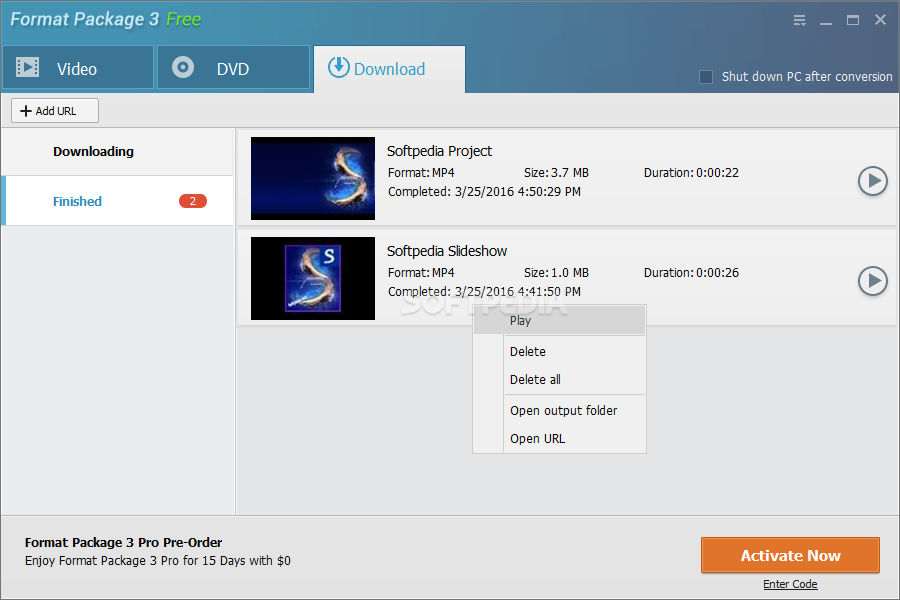Screen dimensions: 900x600
Task: Play the Softpedia Slideshow video
Action: 872,281
